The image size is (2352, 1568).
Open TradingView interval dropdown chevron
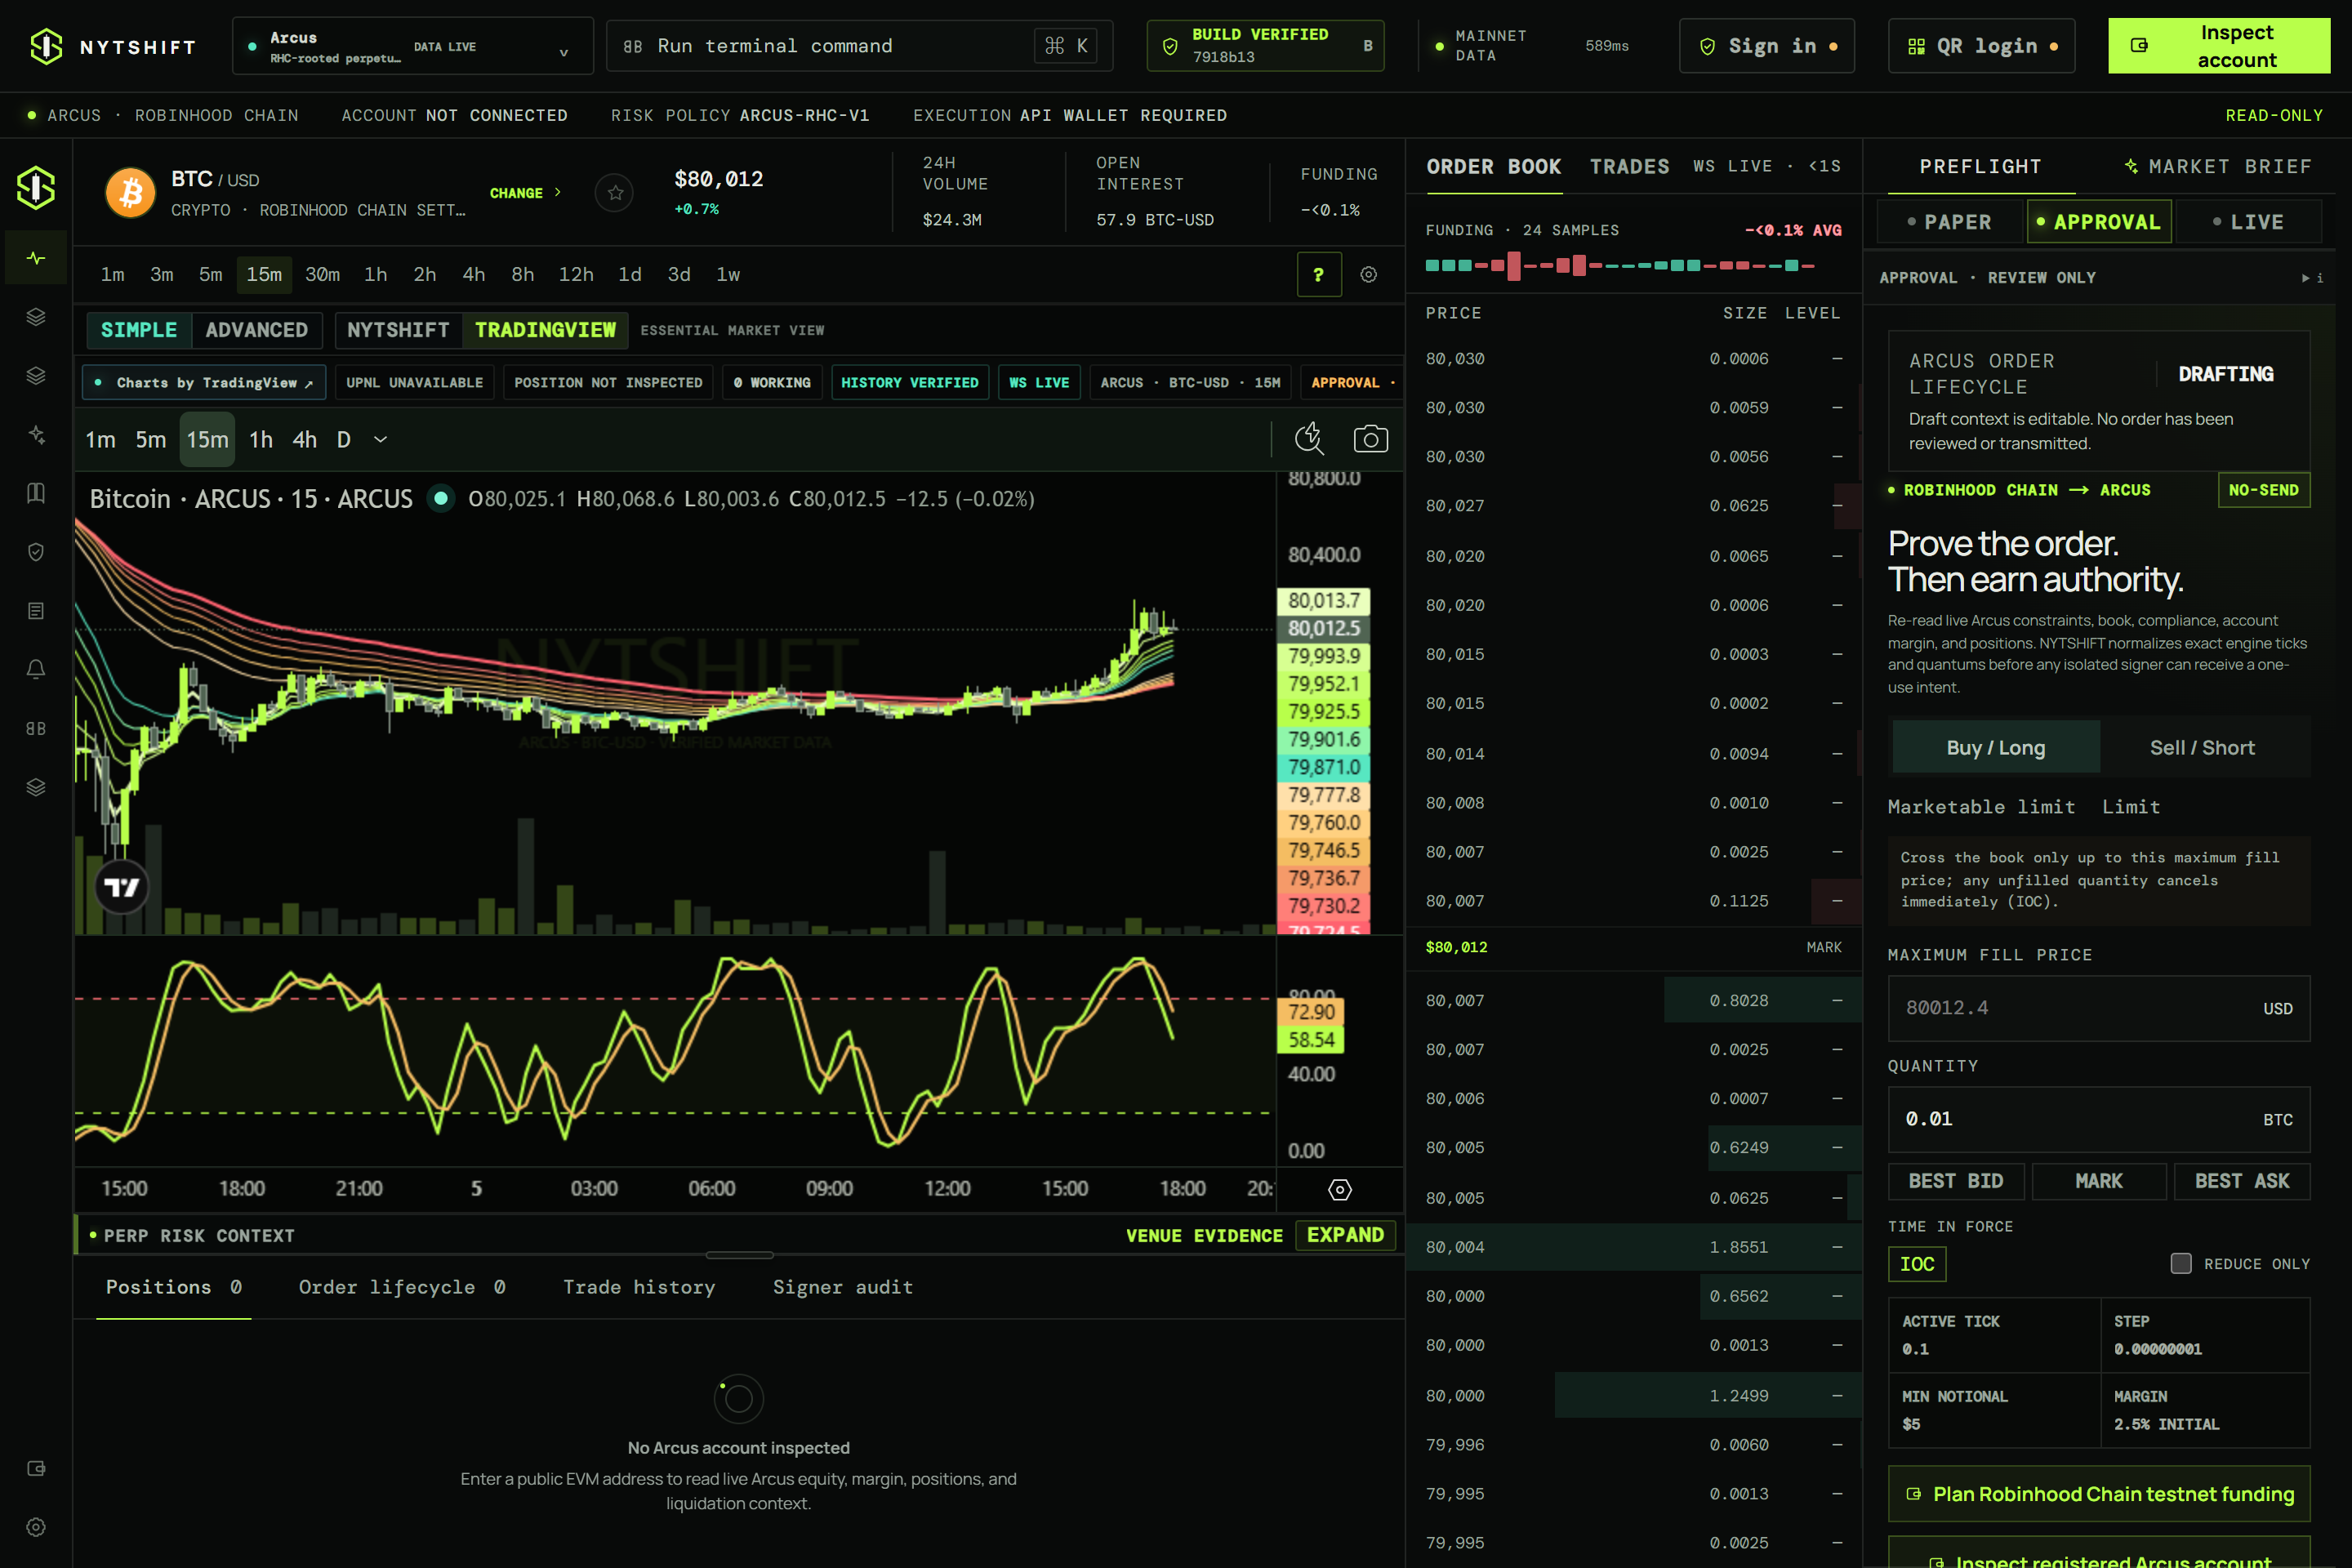click(381, 439)
